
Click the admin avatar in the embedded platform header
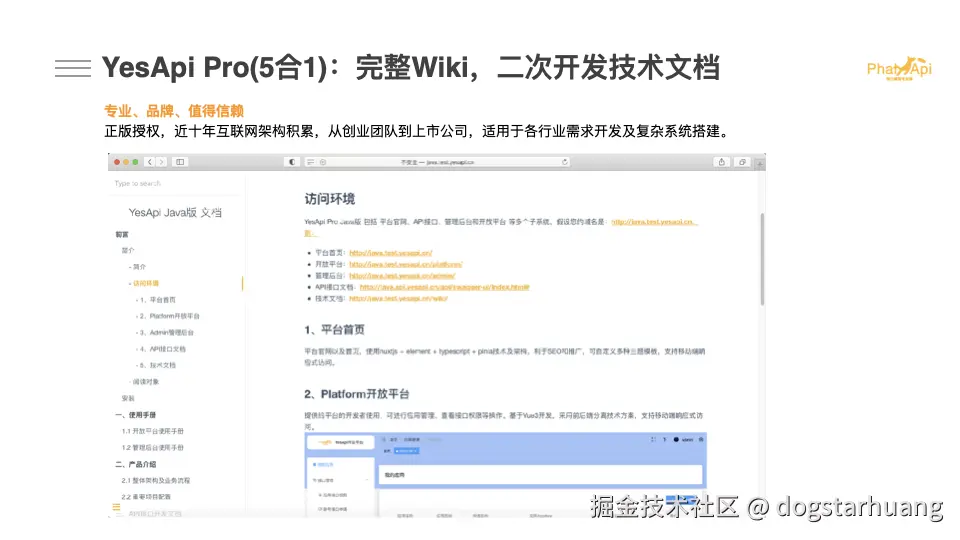(x=676, y=440)
